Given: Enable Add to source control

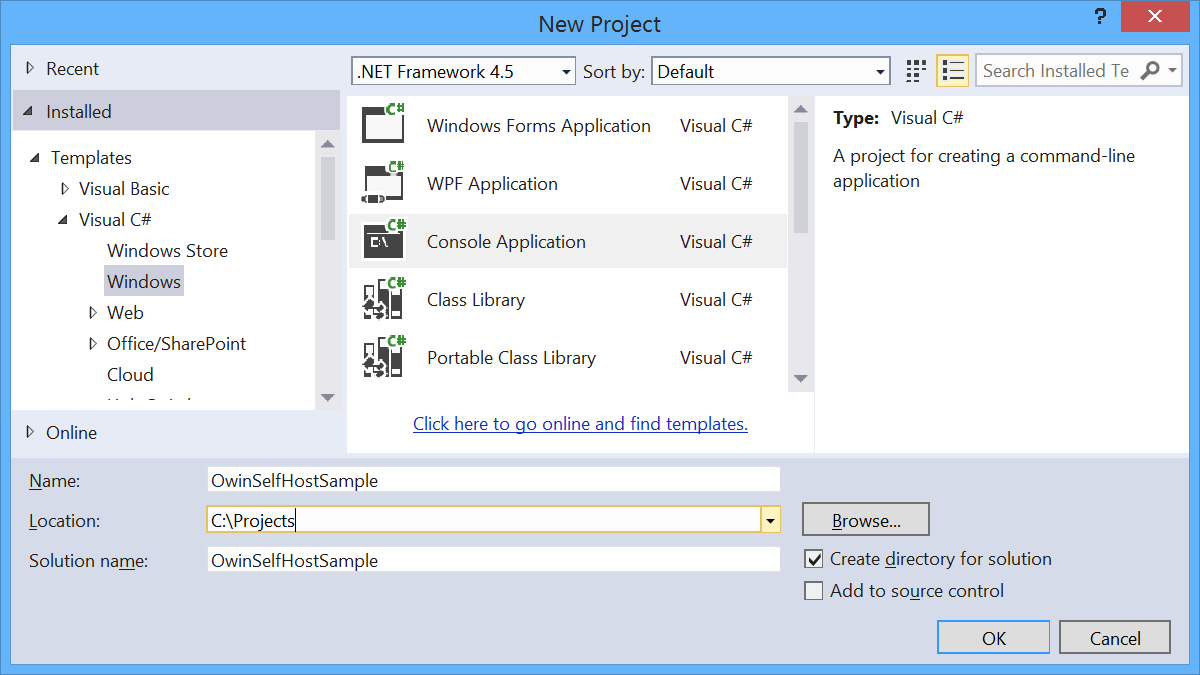Looking at the screenshot, I should [x=814, y=591].
